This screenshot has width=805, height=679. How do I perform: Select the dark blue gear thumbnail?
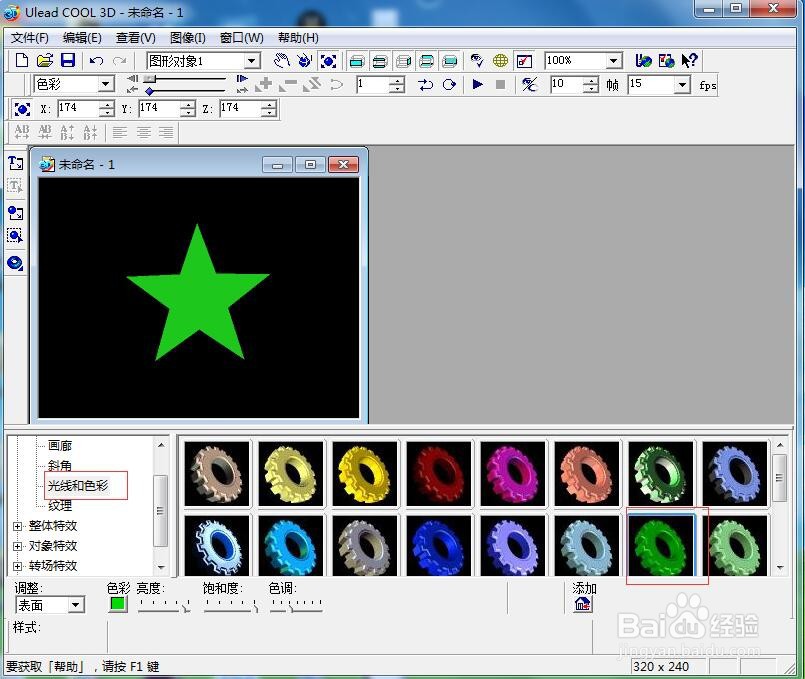(x=439, y=546)
